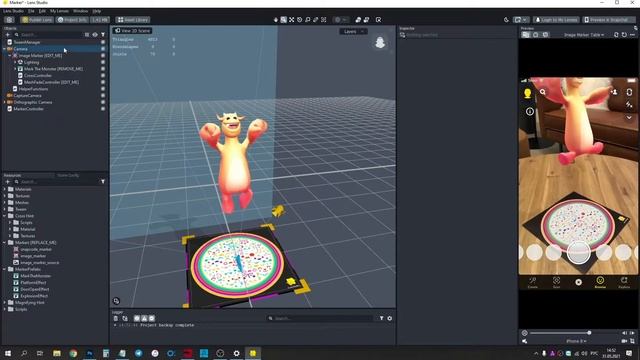Click the rotate tool in the toolbar

(x=300, y=20)
